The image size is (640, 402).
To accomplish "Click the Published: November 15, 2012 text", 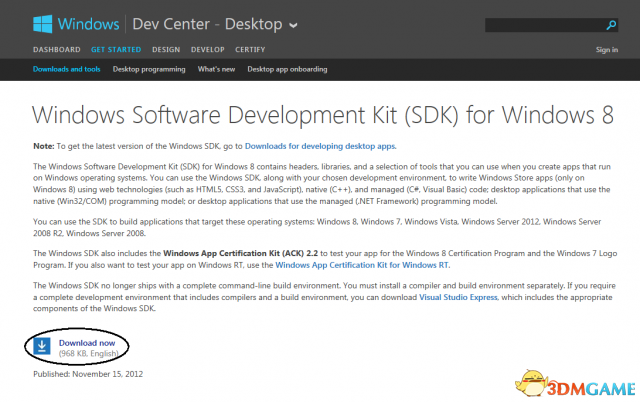I will pos(88,374).
